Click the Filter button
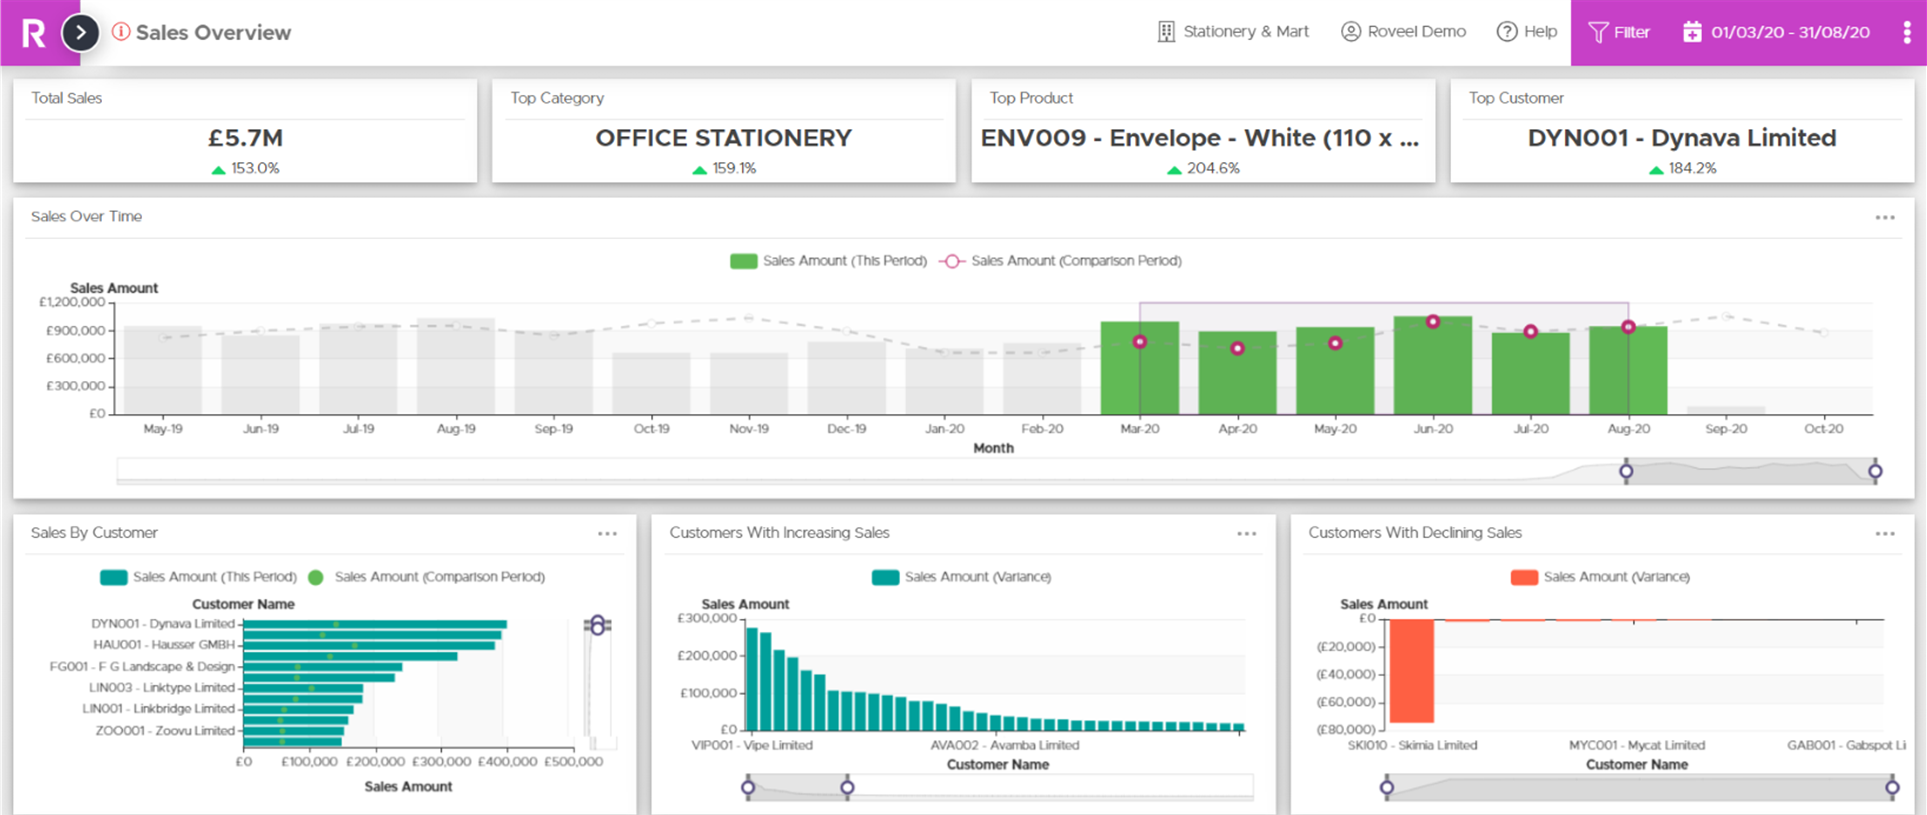Screen dimensions: 1927x815 coord(1619,32)
